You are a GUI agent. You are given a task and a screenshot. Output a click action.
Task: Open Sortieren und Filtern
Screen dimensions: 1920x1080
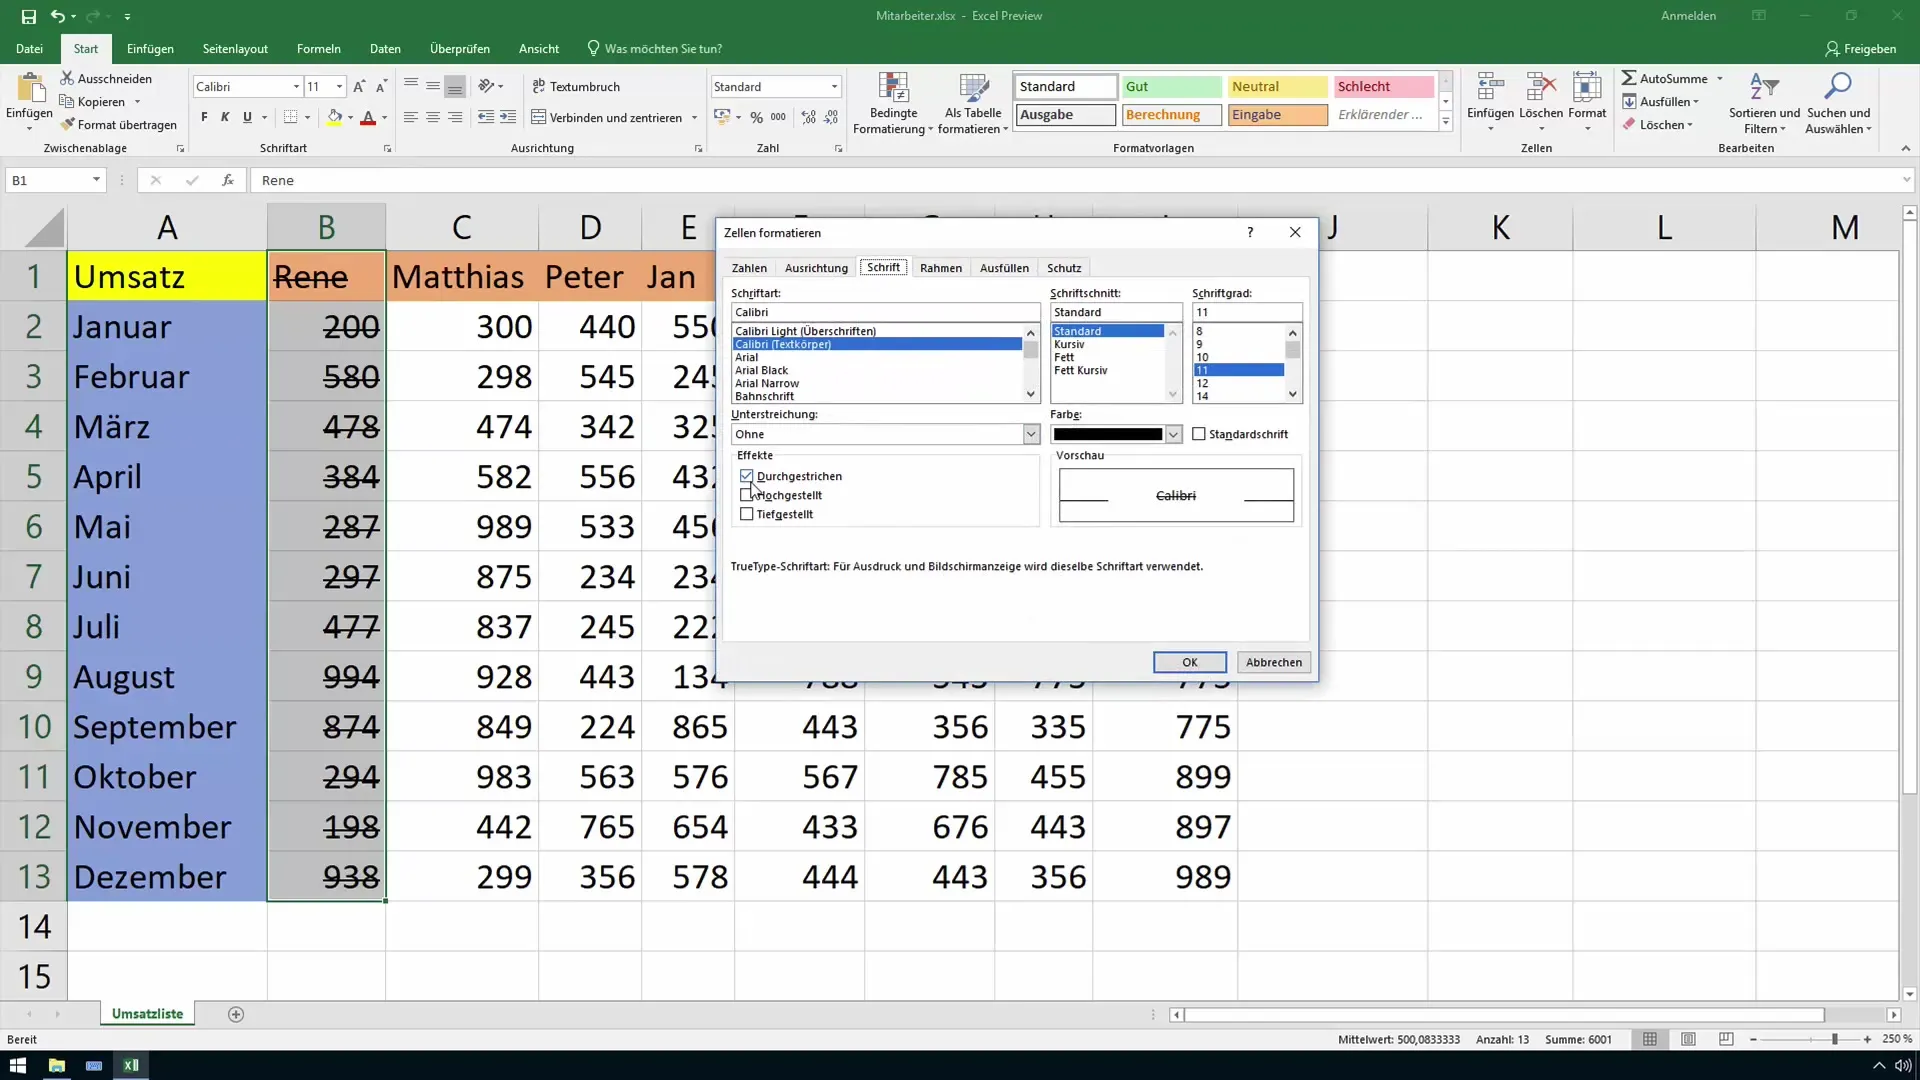coord(1764,103)
